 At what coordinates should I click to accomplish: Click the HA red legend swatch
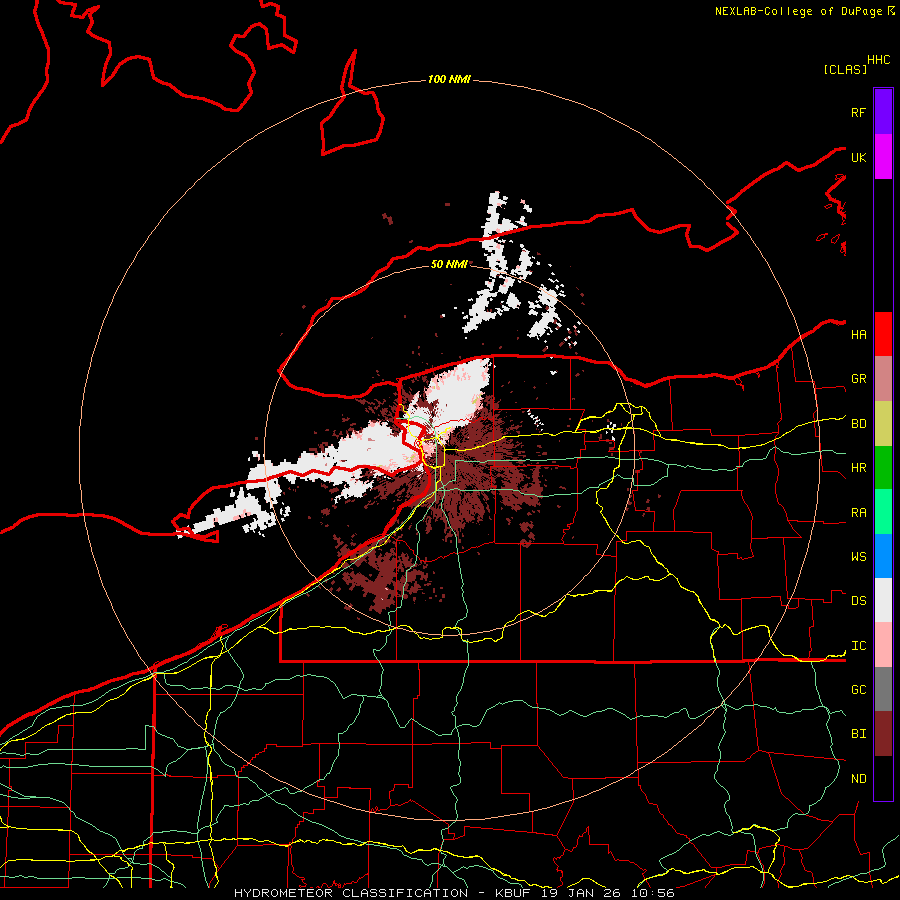[883, 334]
